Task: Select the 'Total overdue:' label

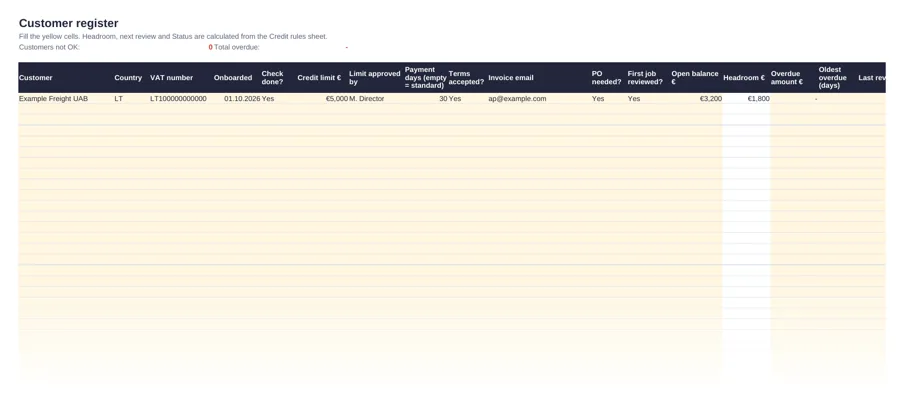Action: (236, 47)
